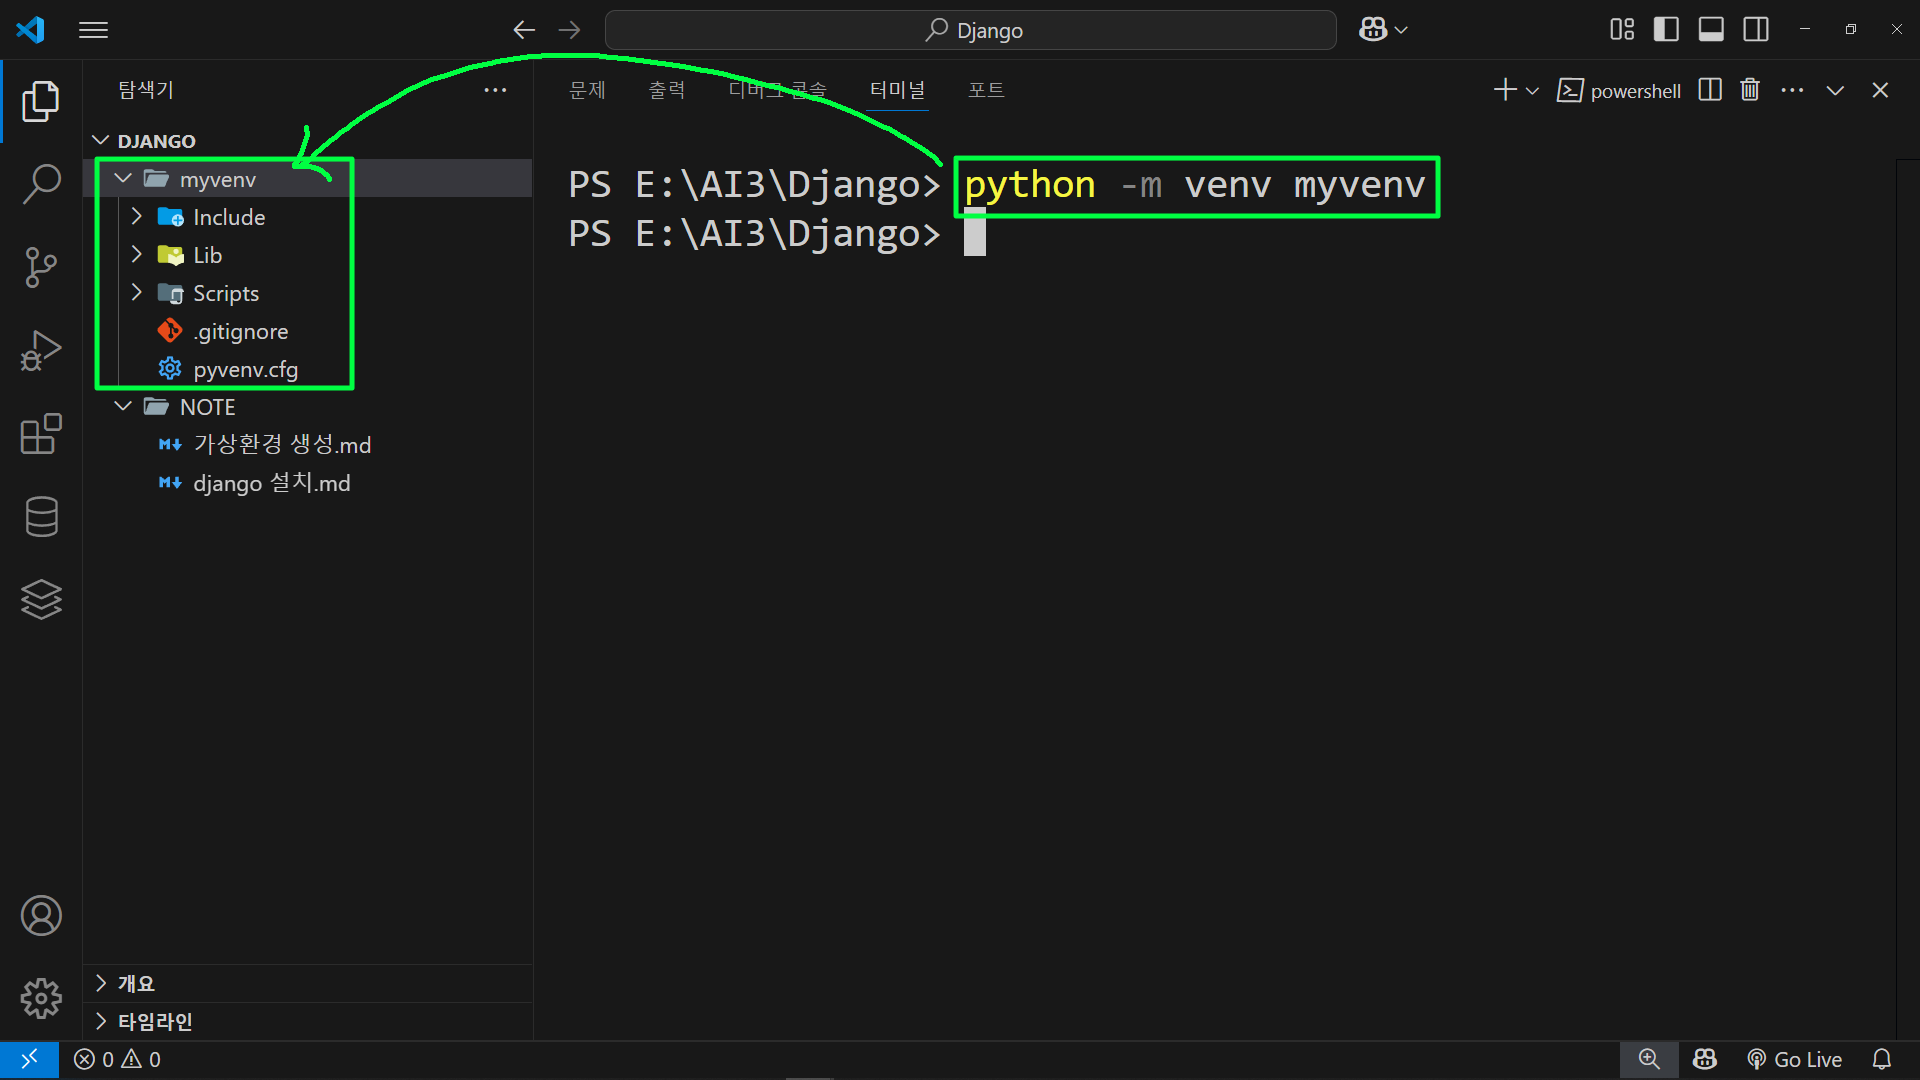Open the Search view in activity bar
Viewport: 1920px width, 1080px height.
pos(41,184)
